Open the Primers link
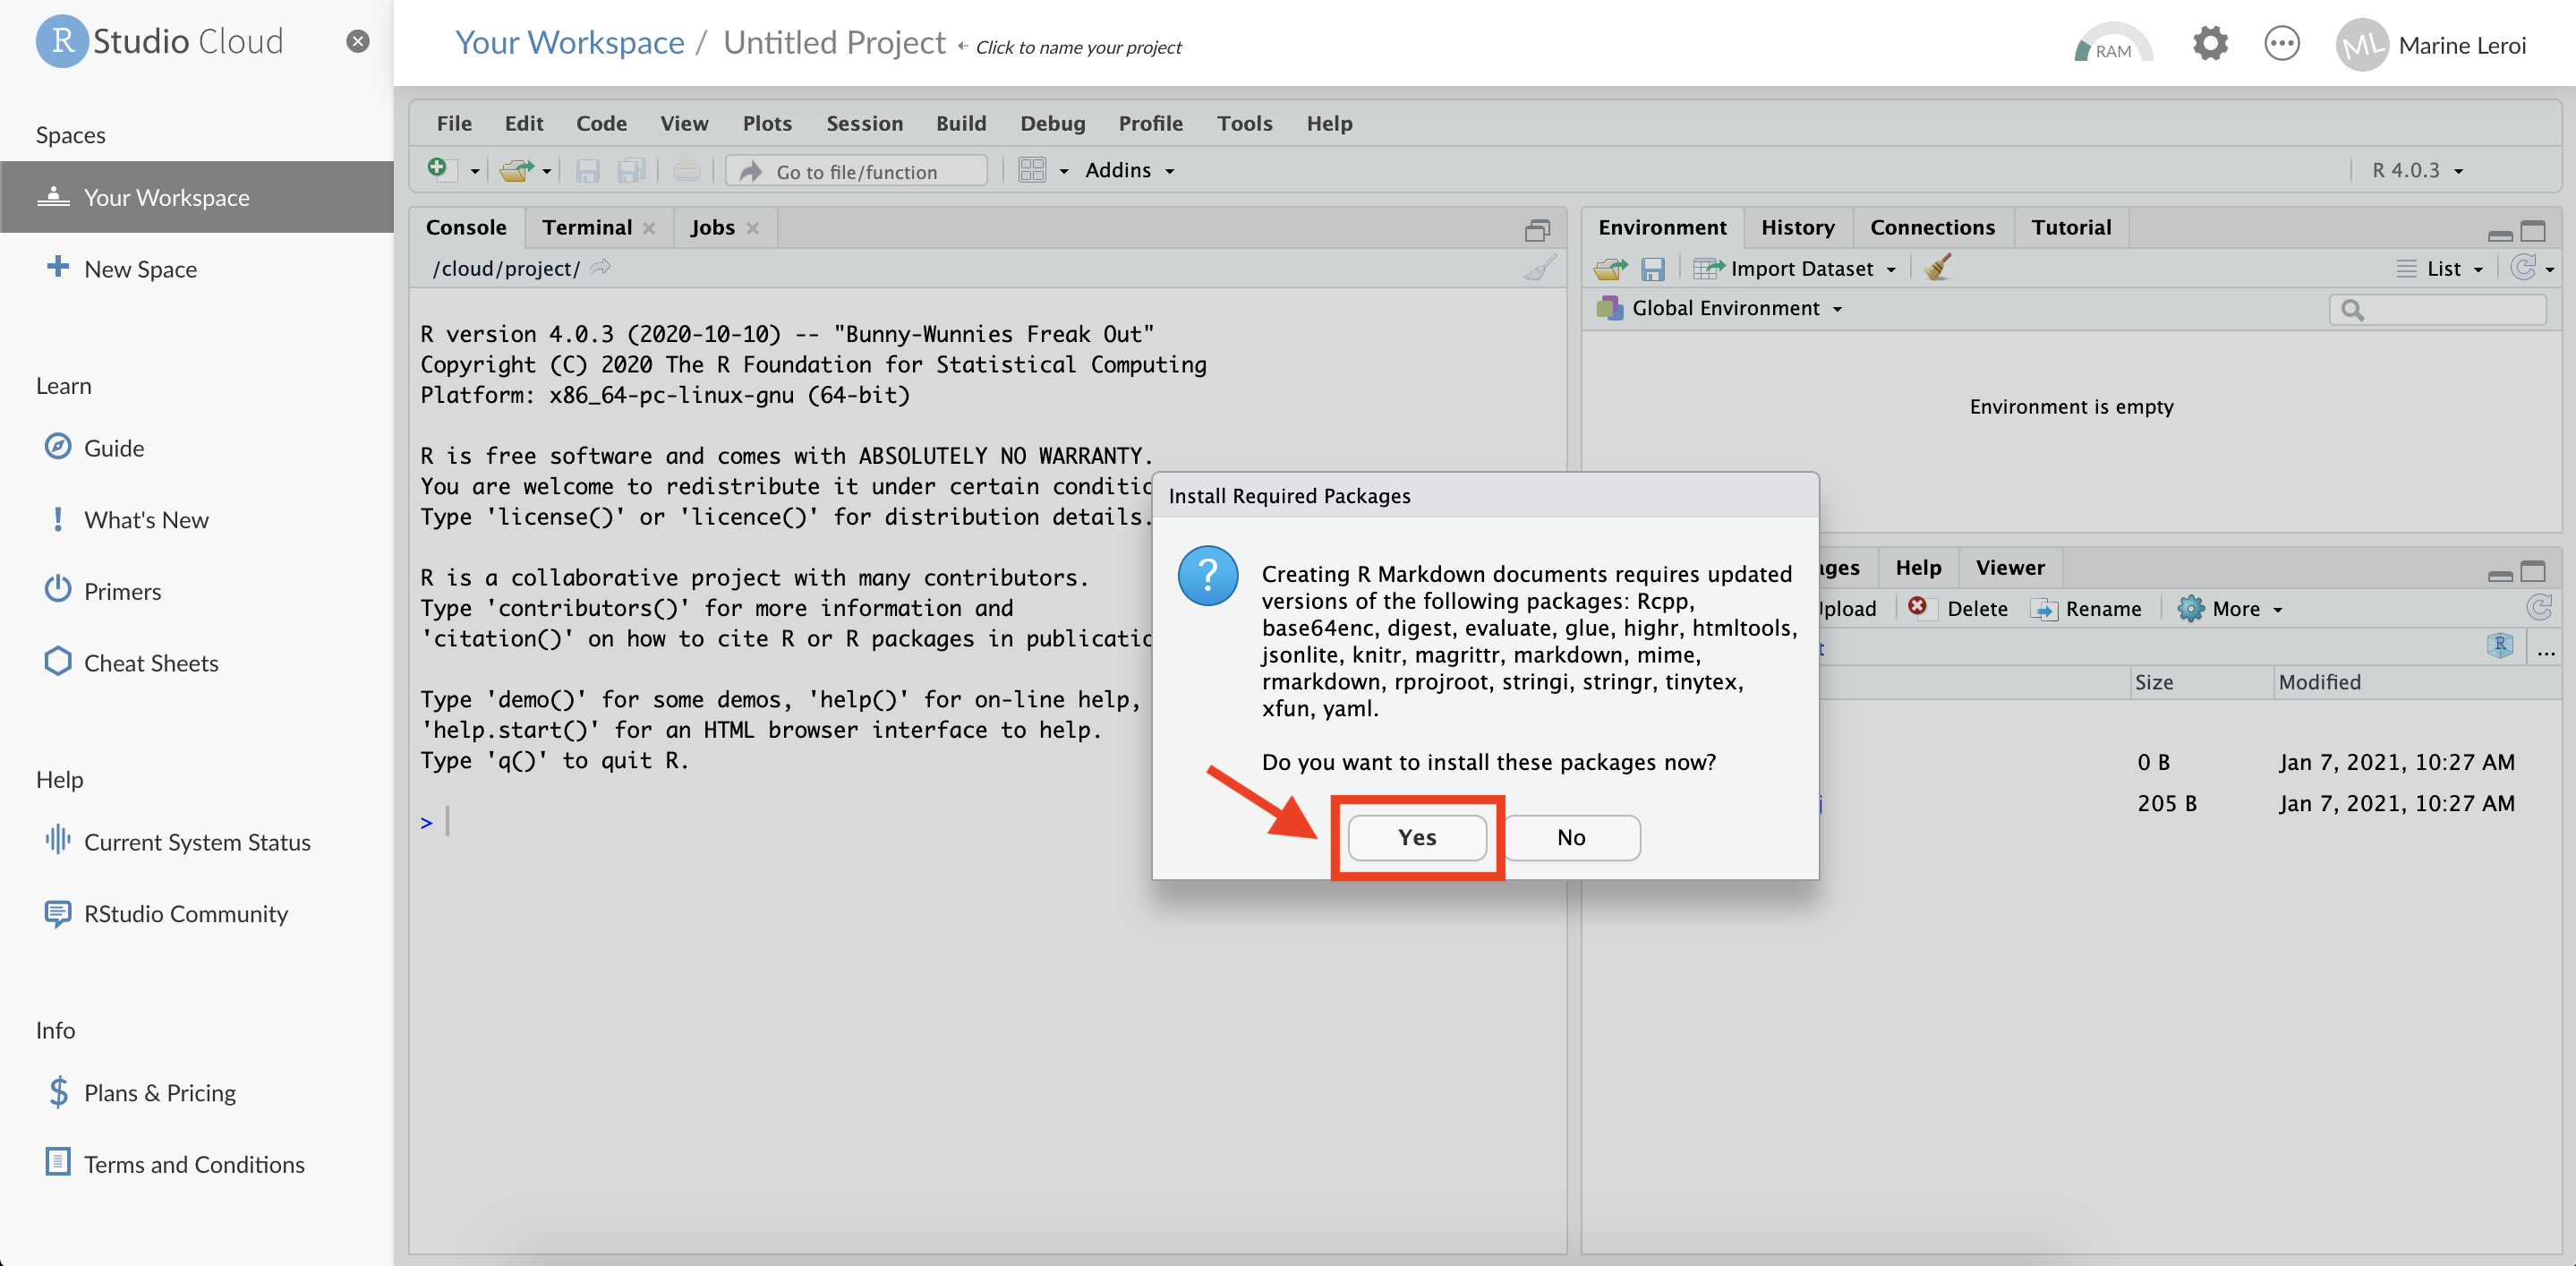This screenshot has width=2576, height=1266. tap(103, 590)
